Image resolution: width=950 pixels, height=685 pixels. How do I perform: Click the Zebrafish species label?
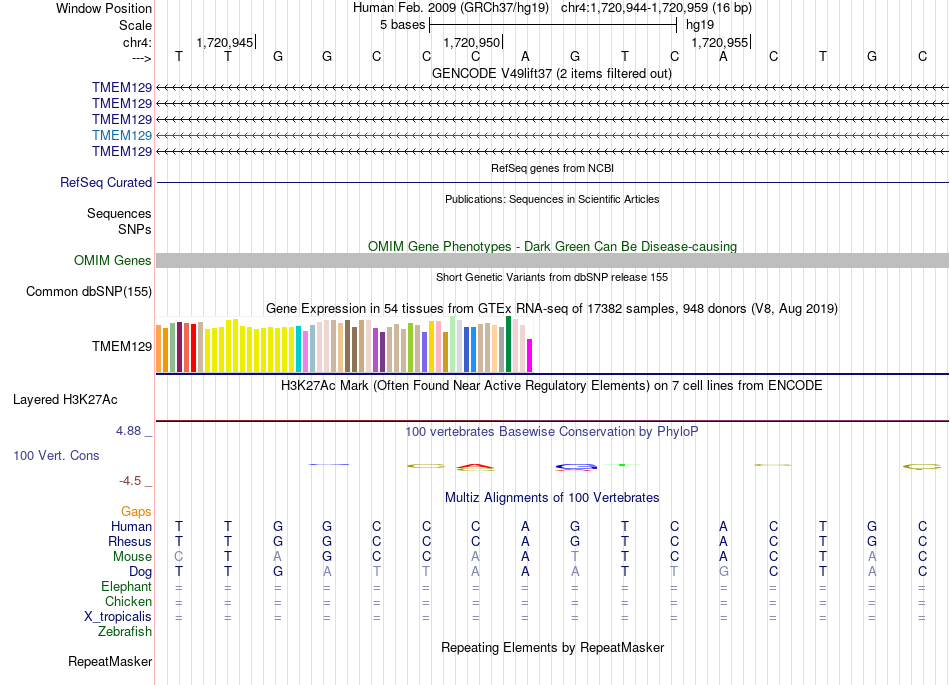click(x=125, y=632)
